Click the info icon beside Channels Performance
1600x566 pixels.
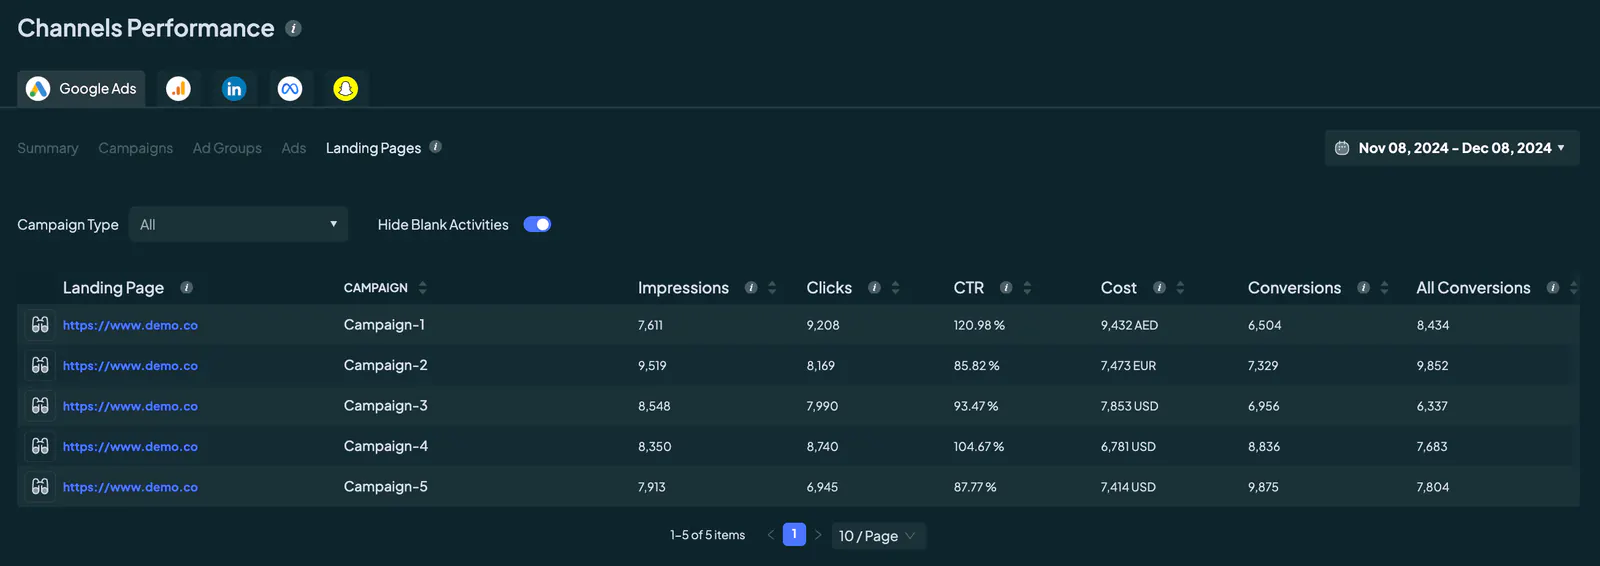pos(293,28)
